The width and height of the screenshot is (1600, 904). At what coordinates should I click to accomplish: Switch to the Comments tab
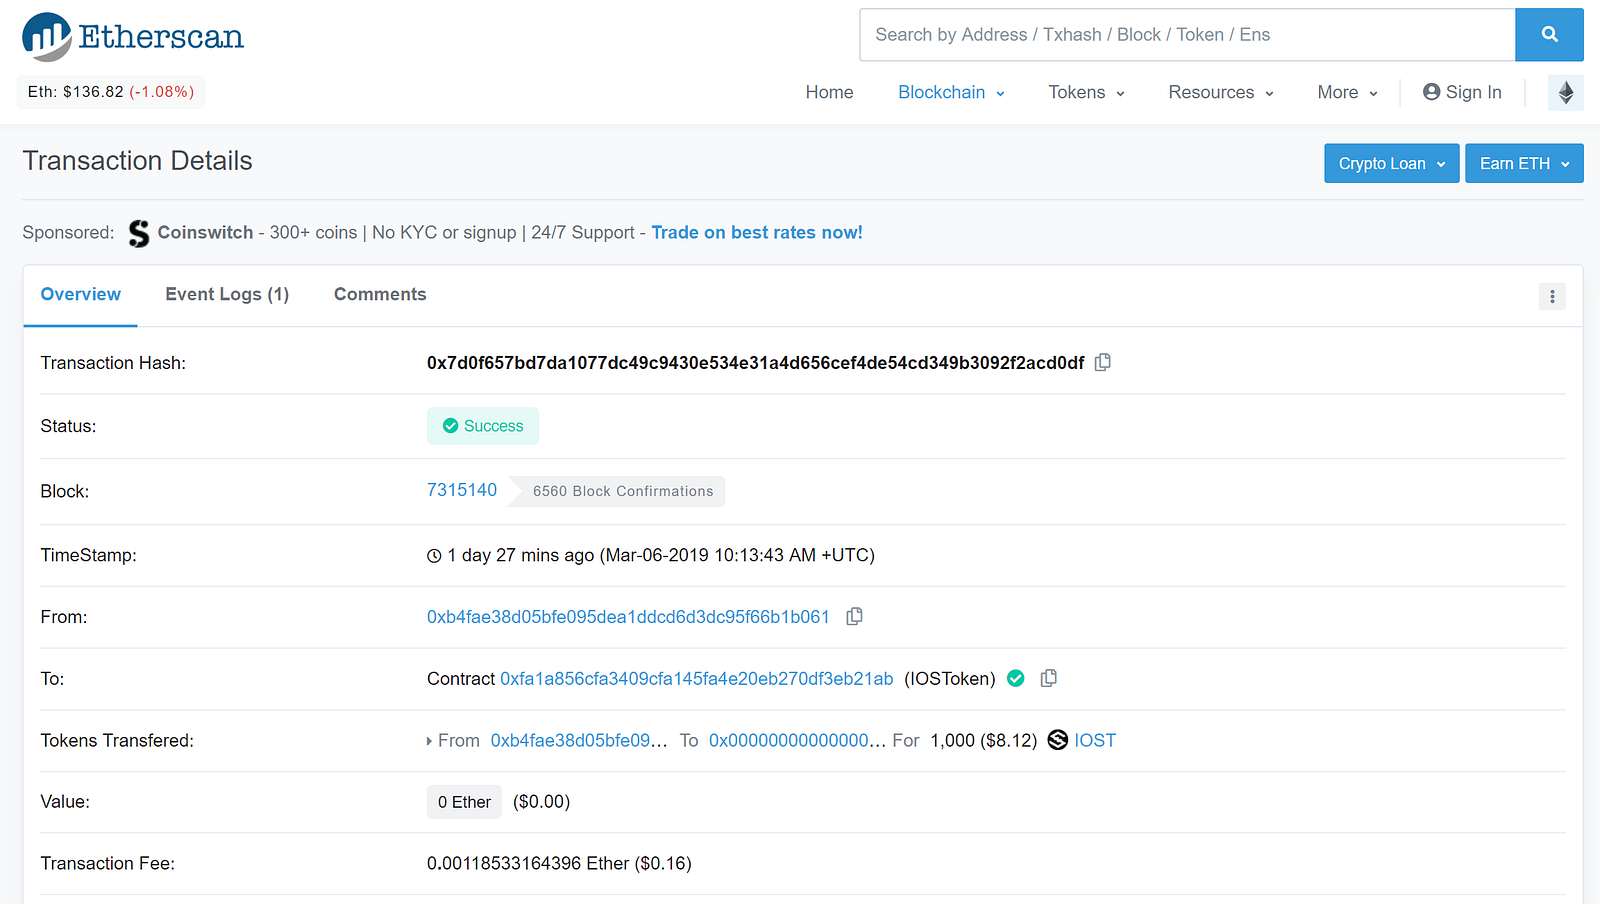(380, 294)
